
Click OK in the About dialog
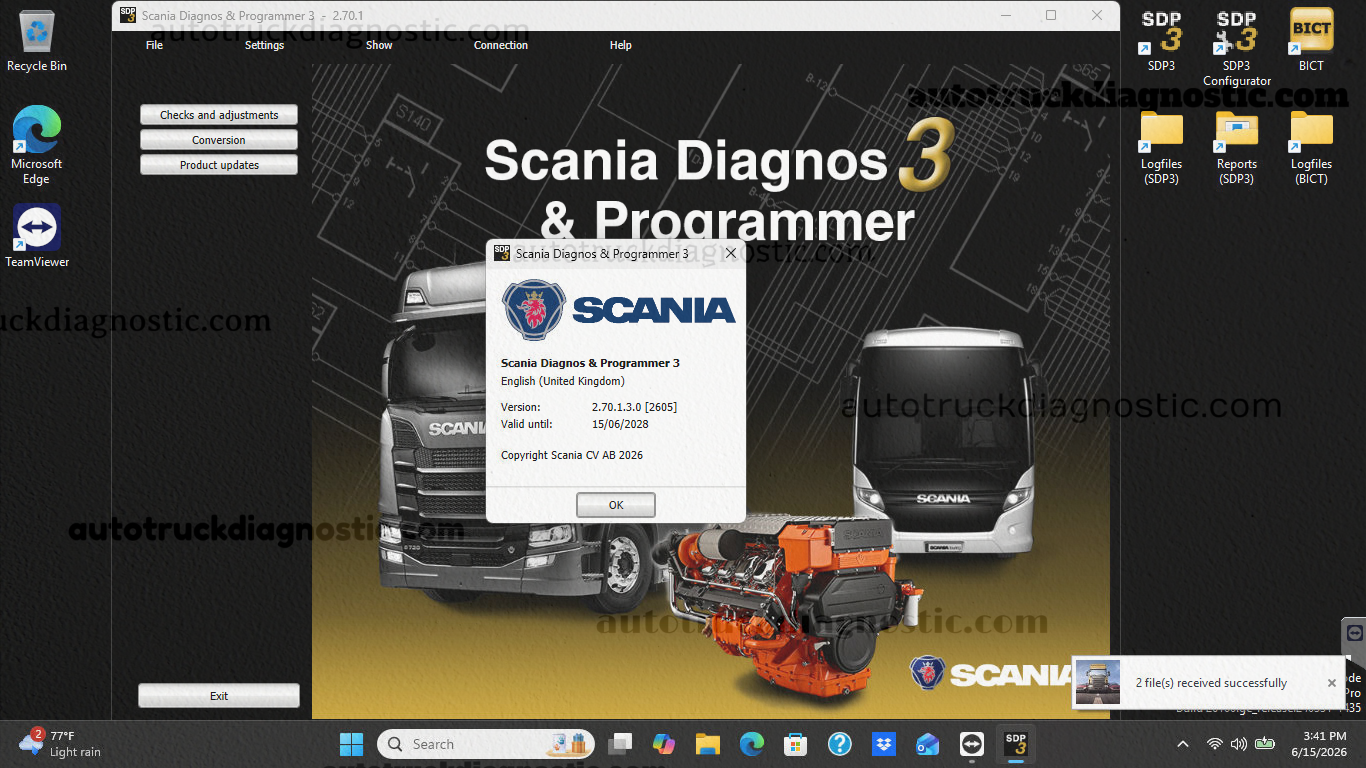pyautogui.click(x=616, y=505)
